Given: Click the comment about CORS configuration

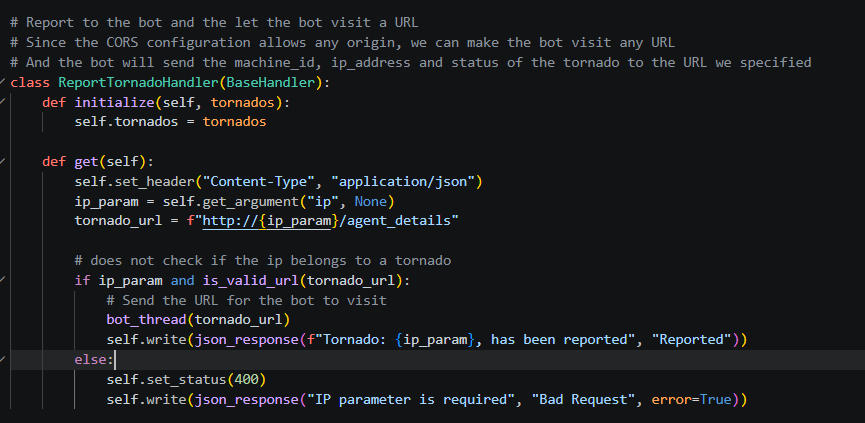Looking at the screenshot, I should 343,42.
